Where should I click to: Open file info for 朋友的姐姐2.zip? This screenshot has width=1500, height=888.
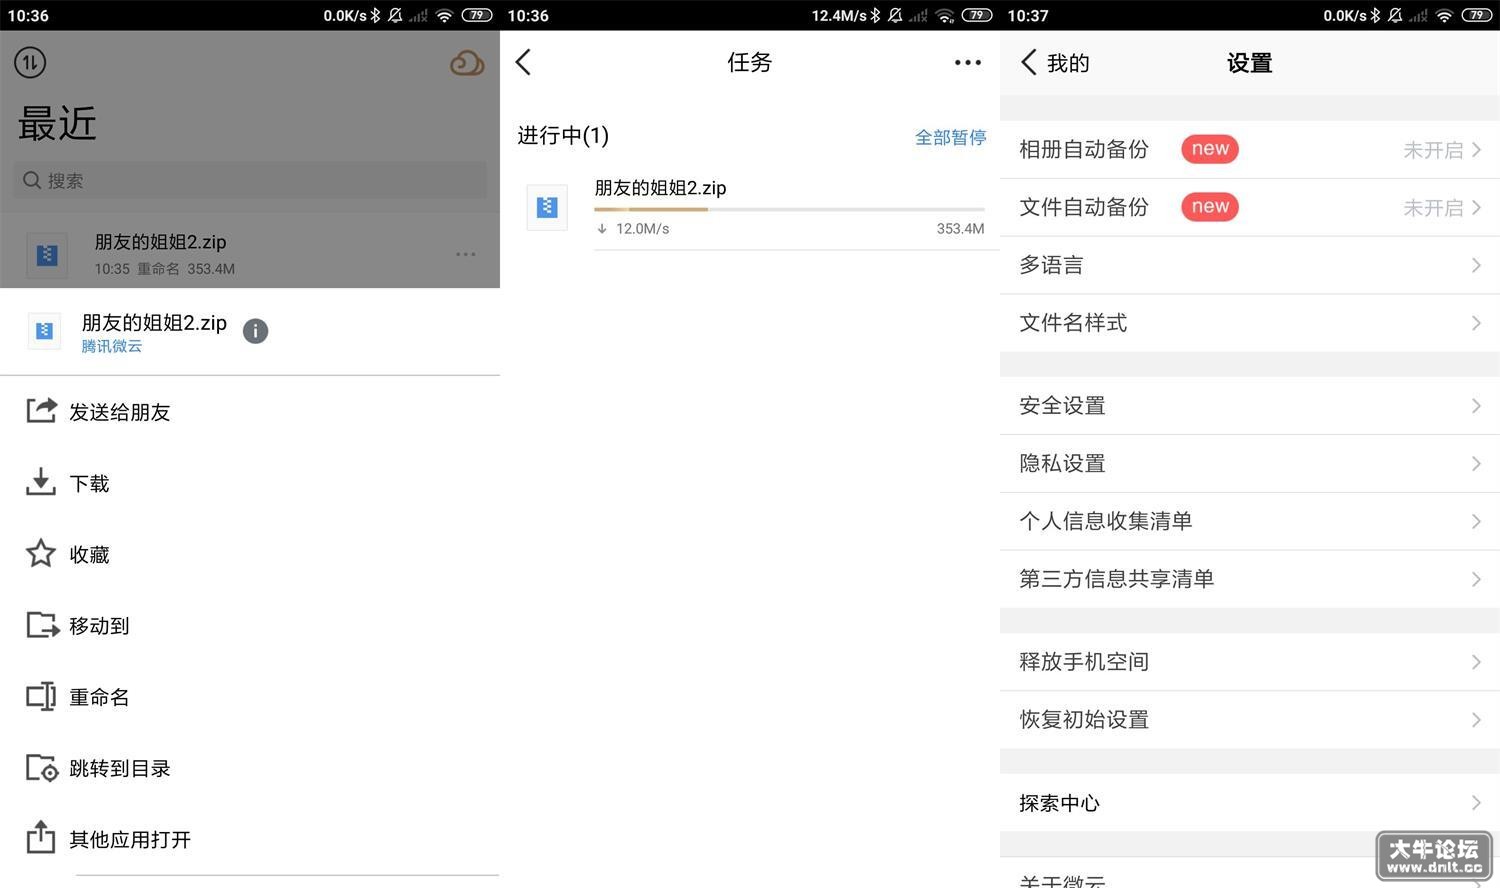click(x=255, y=331)
